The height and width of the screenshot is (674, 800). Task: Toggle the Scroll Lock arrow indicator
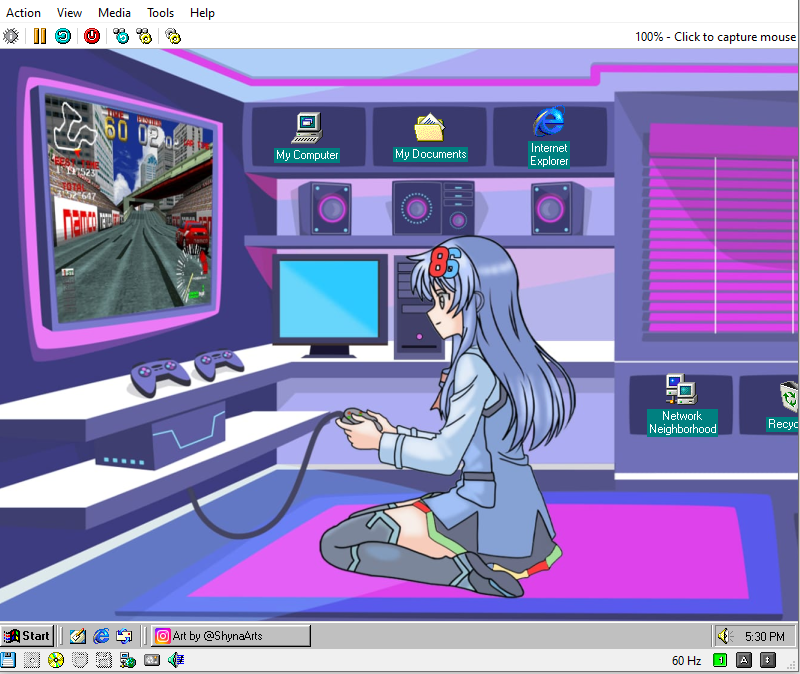pyautogui.click(x=768, y=660)
